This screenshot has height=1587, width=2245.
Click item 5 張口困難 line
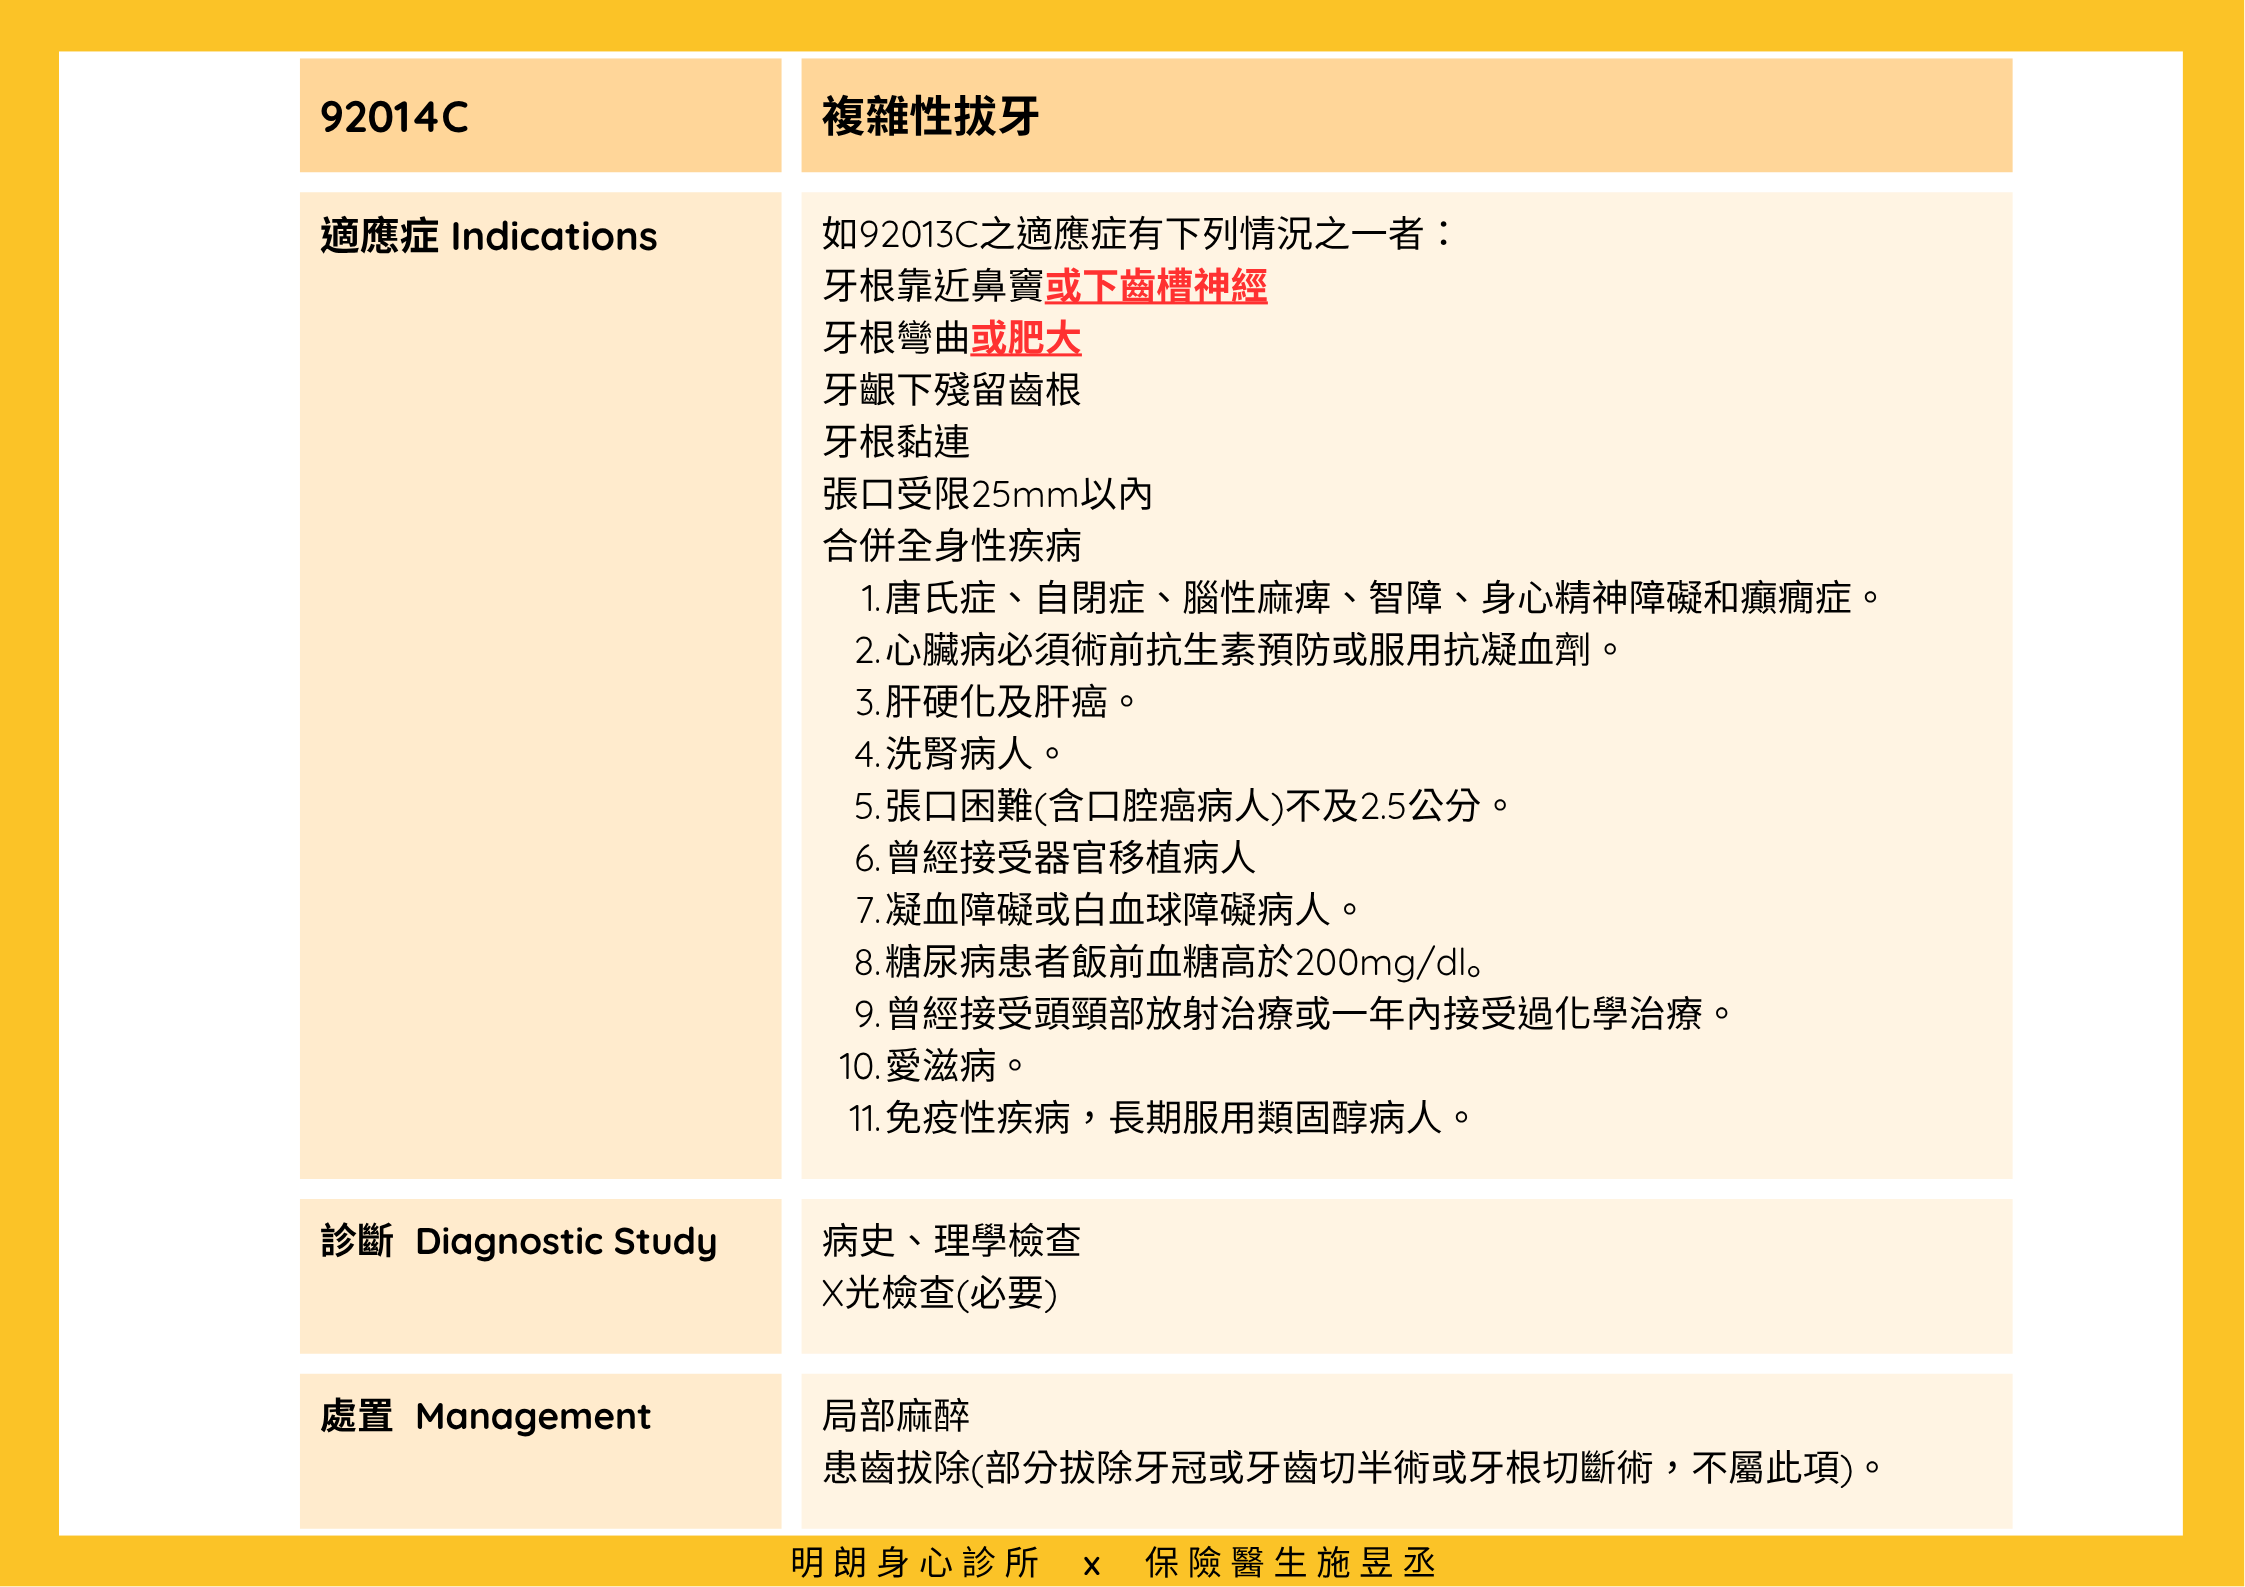tap(1181, 806)
